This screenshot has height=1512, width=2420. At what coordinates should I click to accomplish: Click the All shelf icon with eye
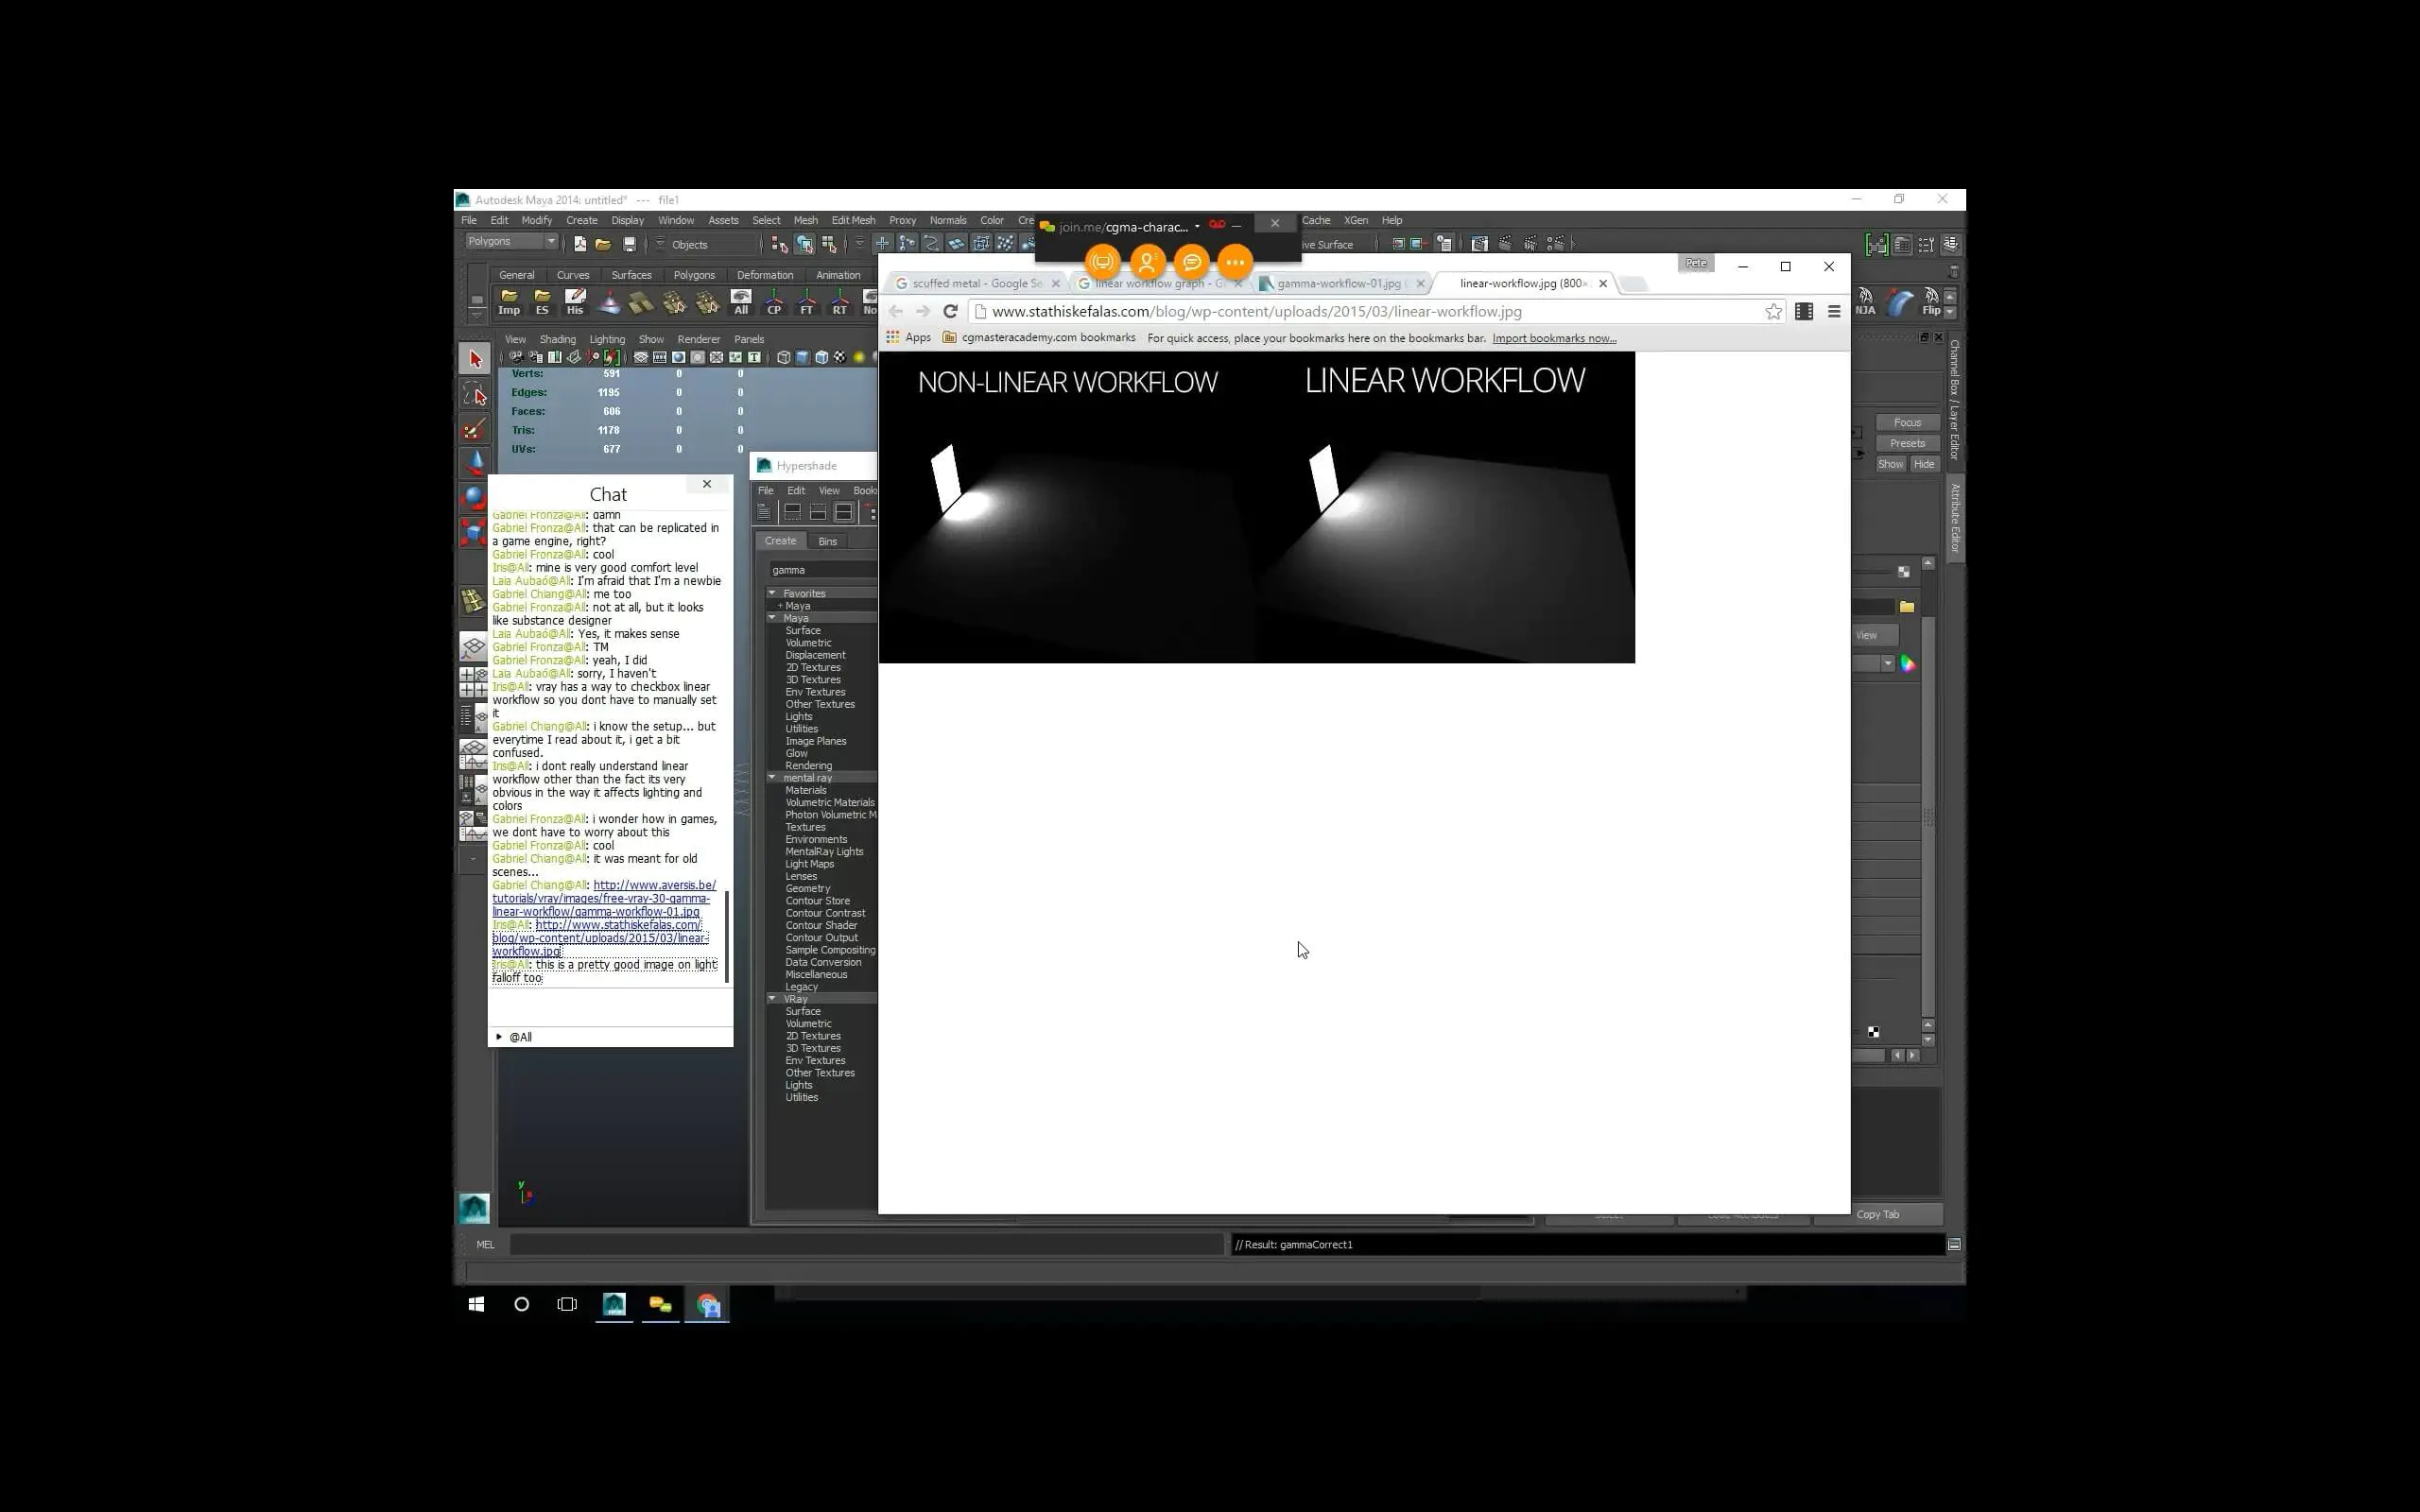[x=741, y=302]
